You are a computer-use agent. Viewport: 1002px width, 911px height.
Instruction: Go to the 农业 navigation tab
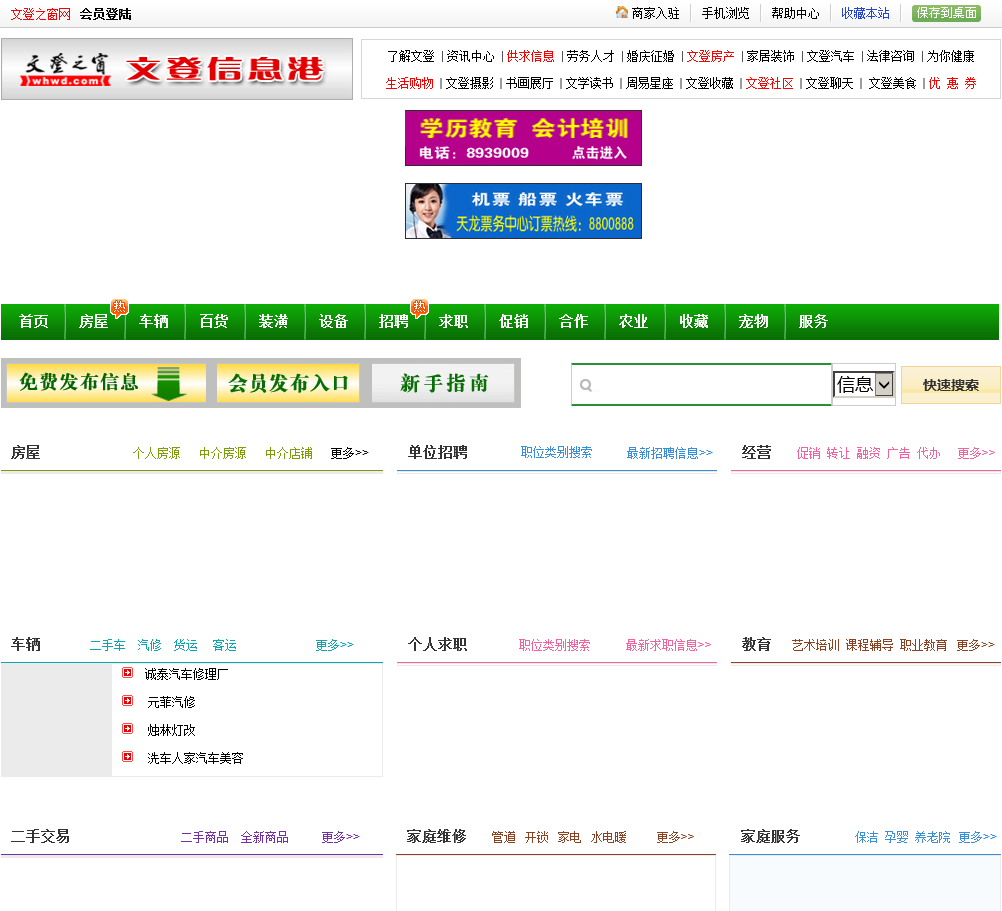[634, 321]
